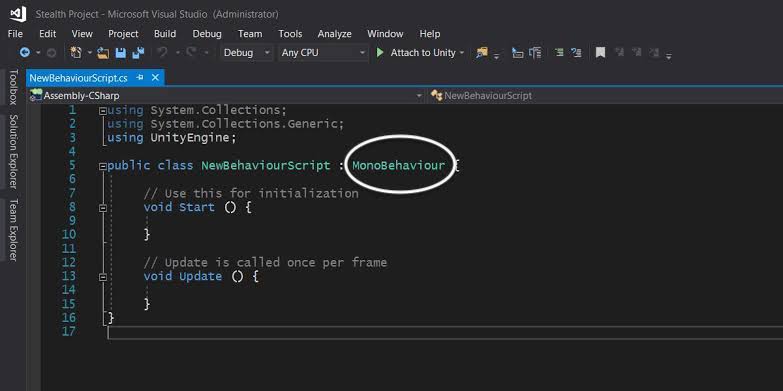Click the New Project toolbar icon
783x391 pixels.
tap(76, 52)
